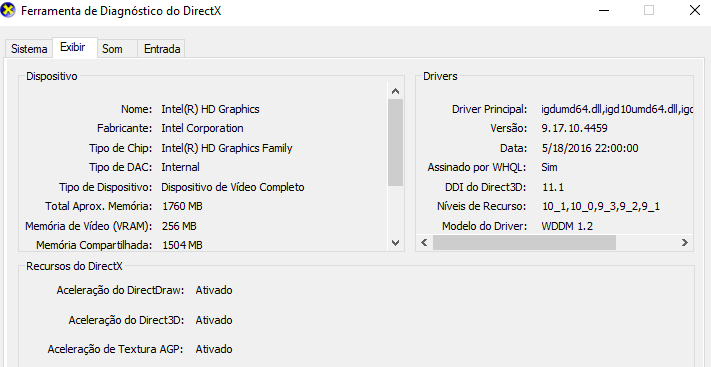Screen dimensions: 711x367
Task: Click the Dispositivo scrollbar track below the thumb
Action: (x=395, y=211)
